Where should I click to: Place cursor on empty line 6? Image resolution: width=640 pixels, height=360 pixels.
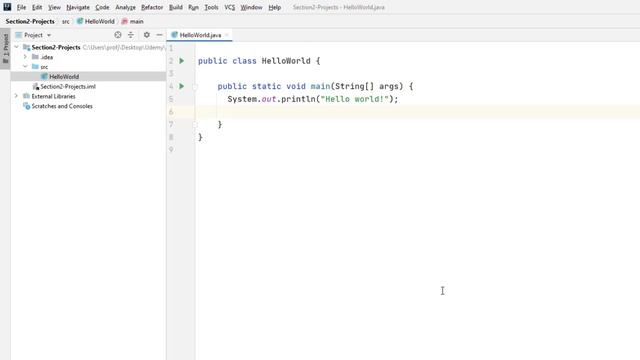pos(417,112)
